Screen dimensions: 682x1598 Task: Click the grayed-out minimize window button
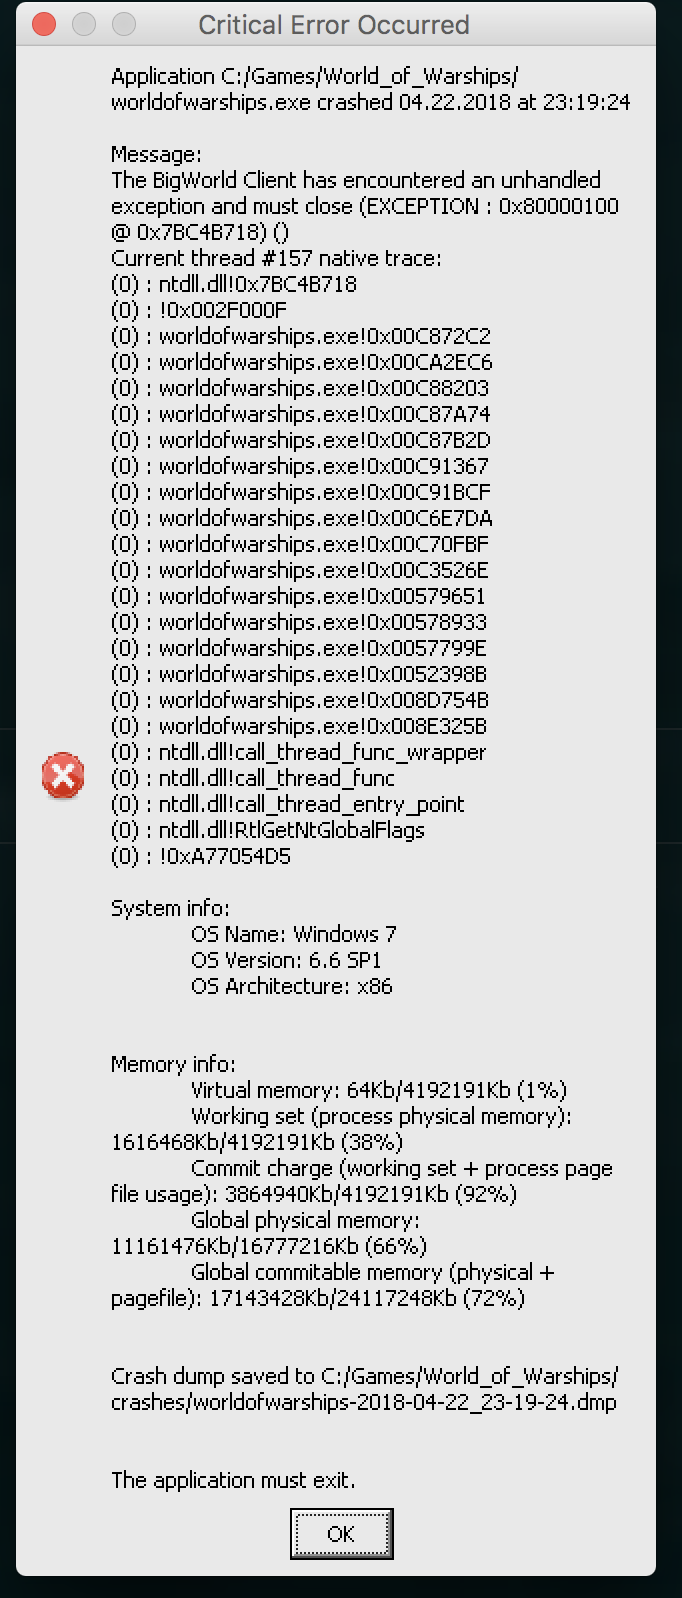coord(84,24)
